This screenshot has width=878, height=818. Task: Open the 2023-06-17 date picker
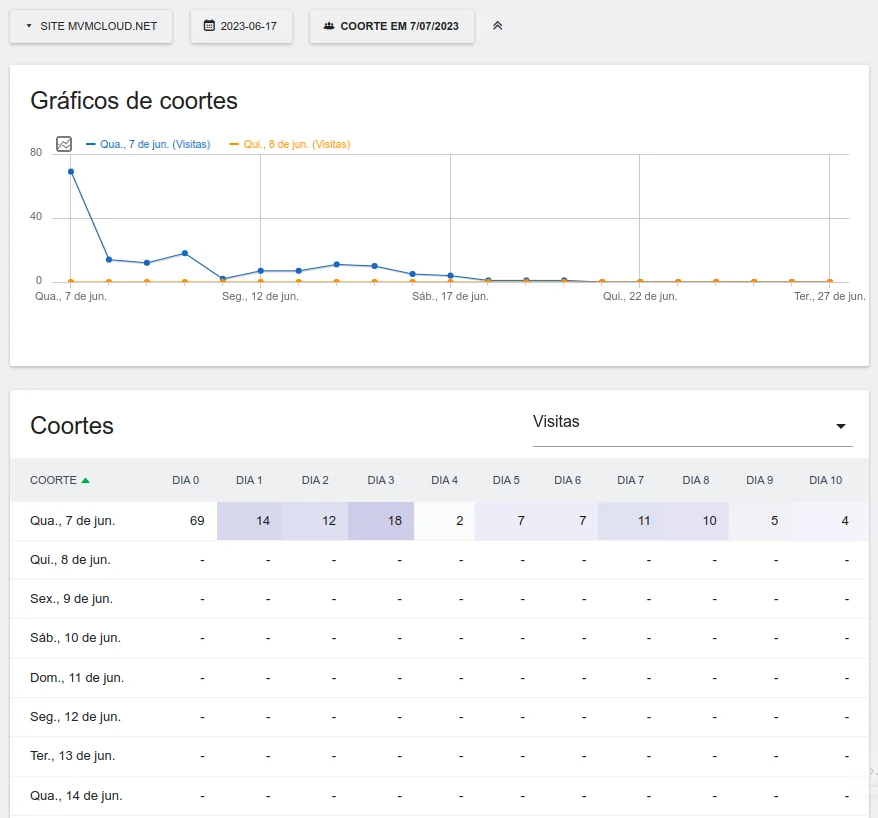coord(241,26)
